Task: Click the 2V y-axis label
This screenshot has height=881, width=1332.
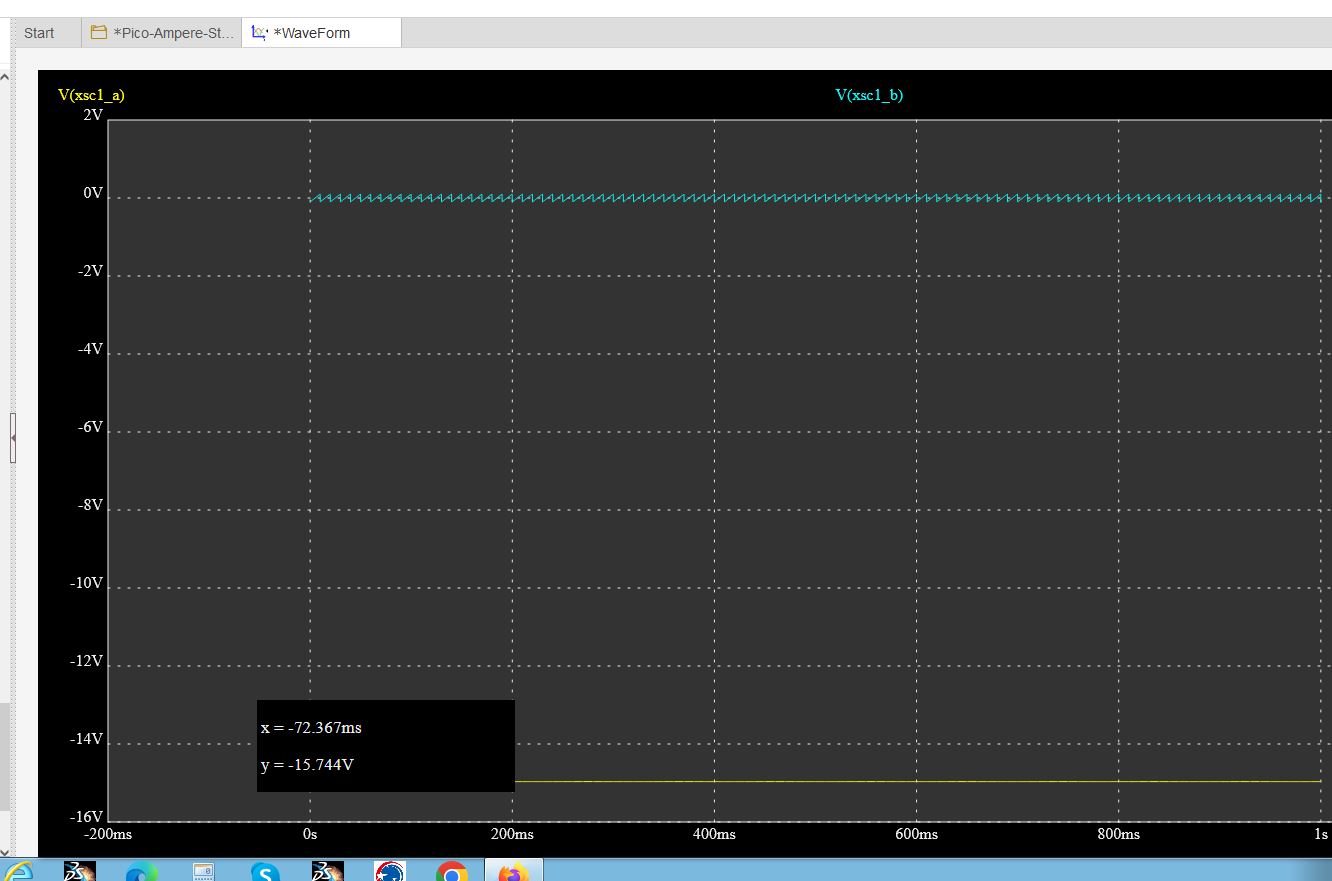Action: tap(93, 115)
